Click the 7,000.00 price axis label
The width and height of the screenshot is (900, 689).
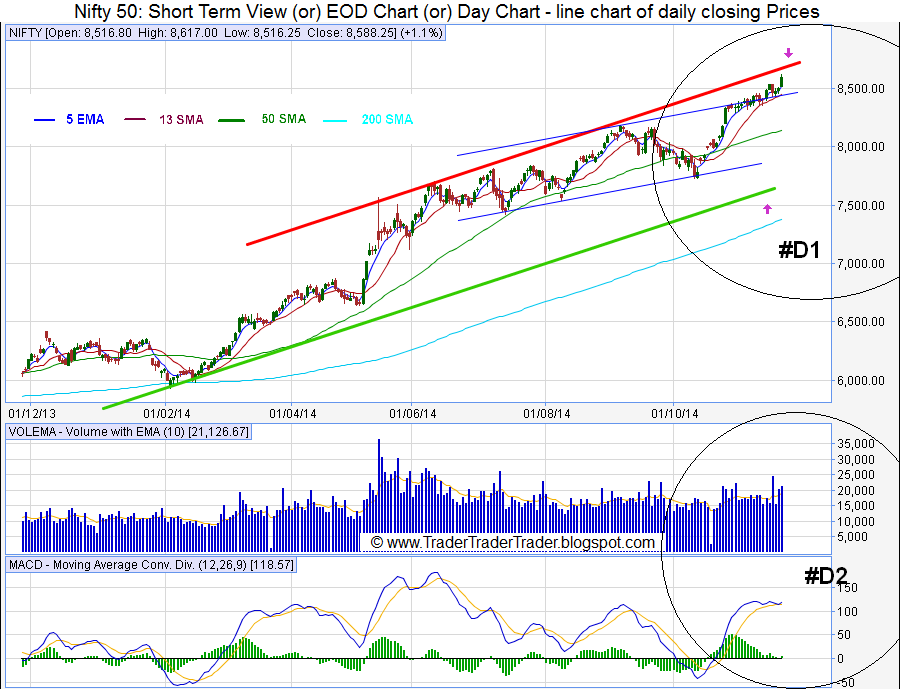(x=860, y=264)
